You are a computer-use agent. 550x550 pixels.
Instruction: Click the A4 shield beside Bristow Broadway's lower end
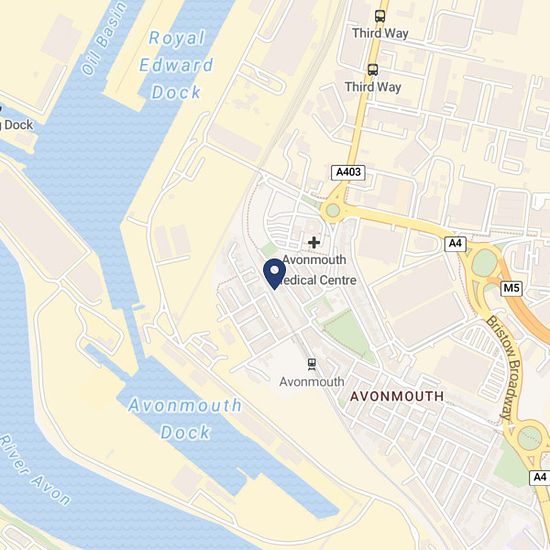(x=539, y=477)
